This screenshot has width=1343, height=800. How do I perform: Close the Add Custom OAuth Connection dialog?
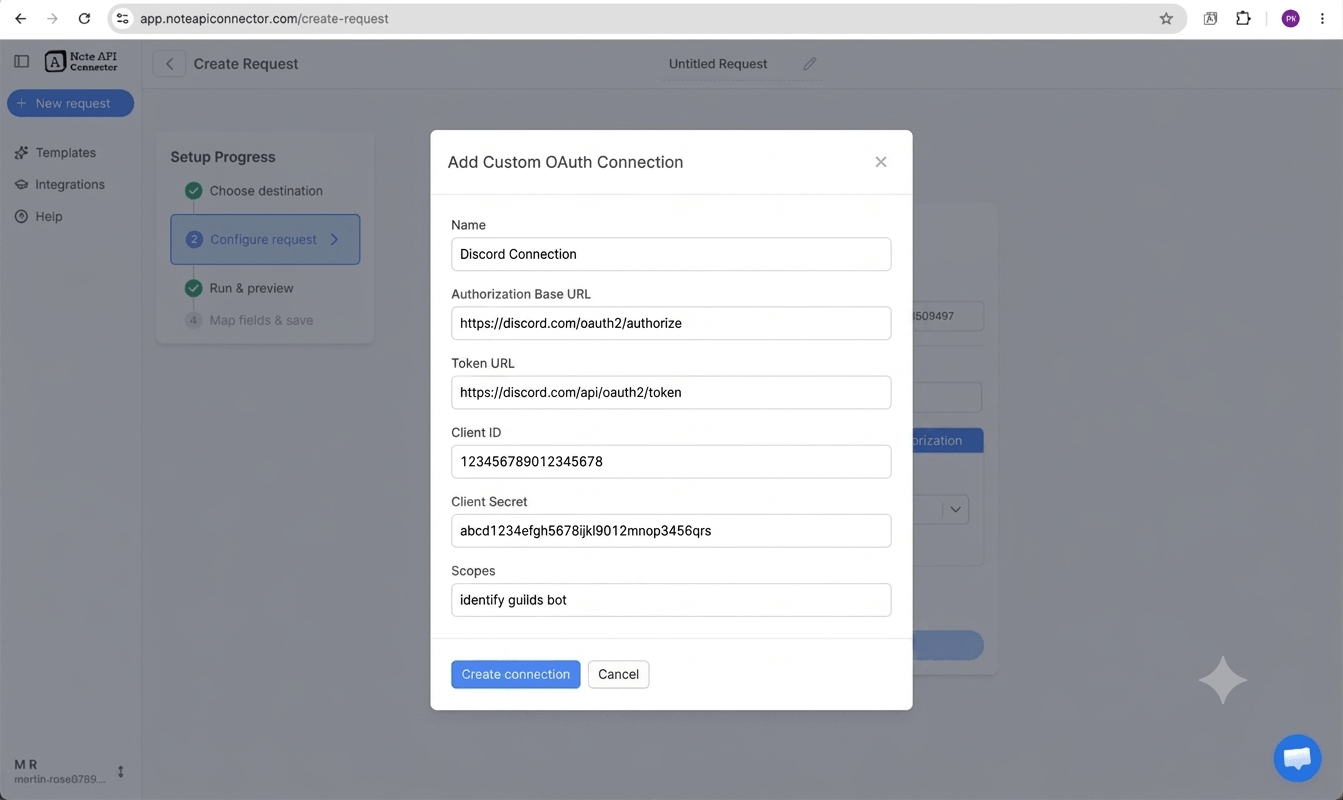click(x=881, y=162)
